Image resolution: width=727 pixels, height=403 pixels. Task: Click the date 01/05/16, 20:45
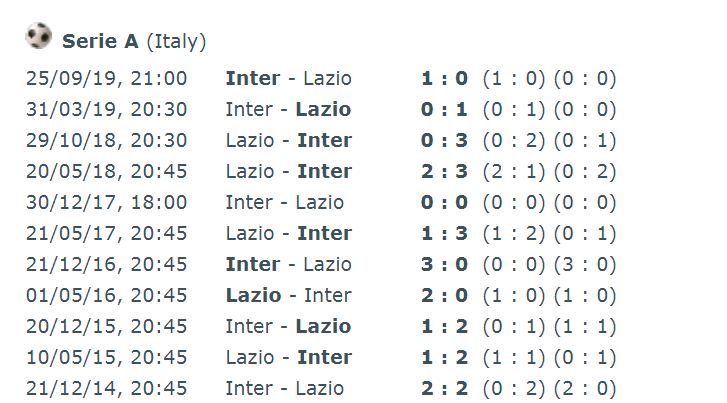click(x=106, y=295)
